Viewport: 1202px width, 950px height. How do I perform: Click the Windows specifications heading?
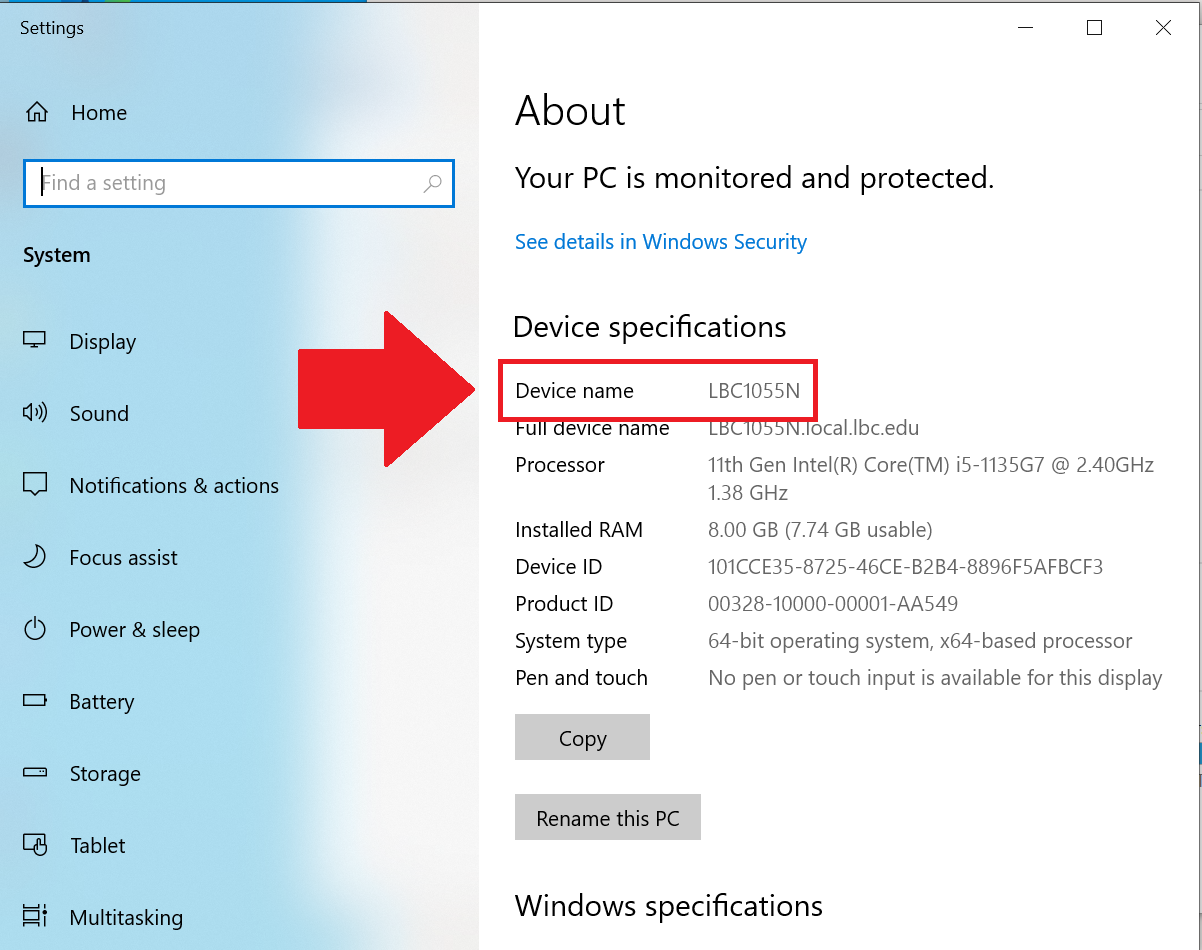point(668,906)
